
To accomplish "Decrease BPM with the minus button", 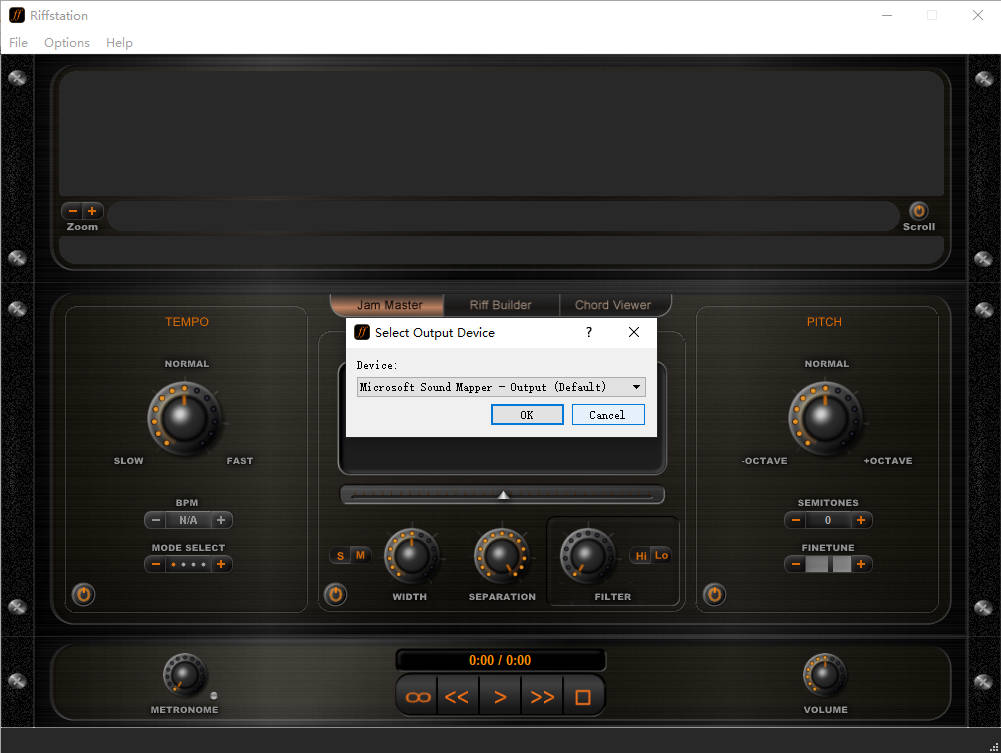I will [155, 520].
